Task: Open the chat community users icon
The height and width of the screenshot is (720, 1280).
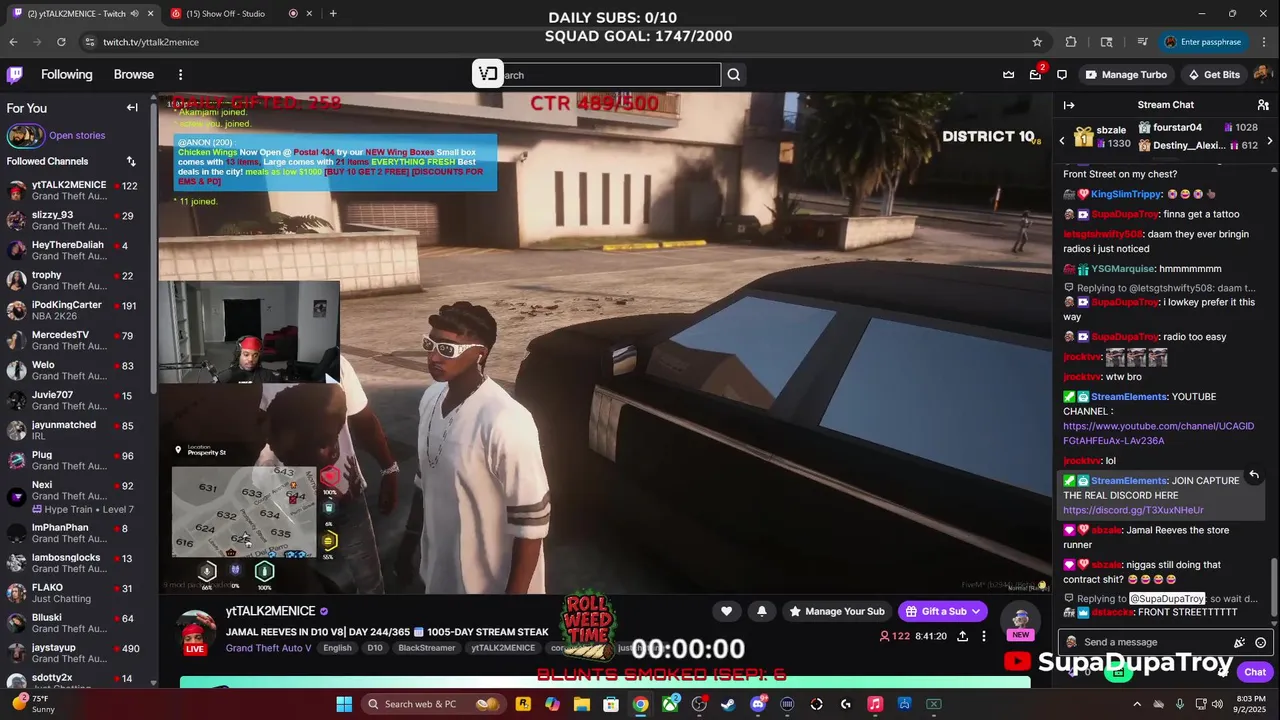Action: tap(1263, 105)
